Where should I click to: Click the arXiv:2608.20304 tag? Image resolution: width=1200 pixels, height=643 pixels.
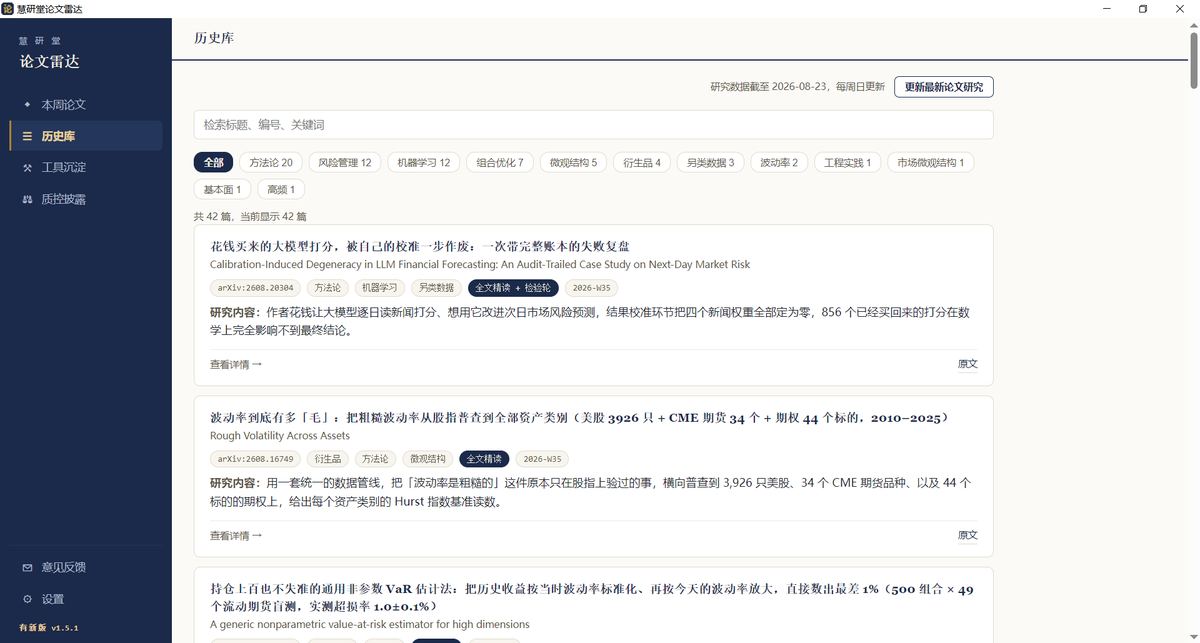[x=255, y=288]
